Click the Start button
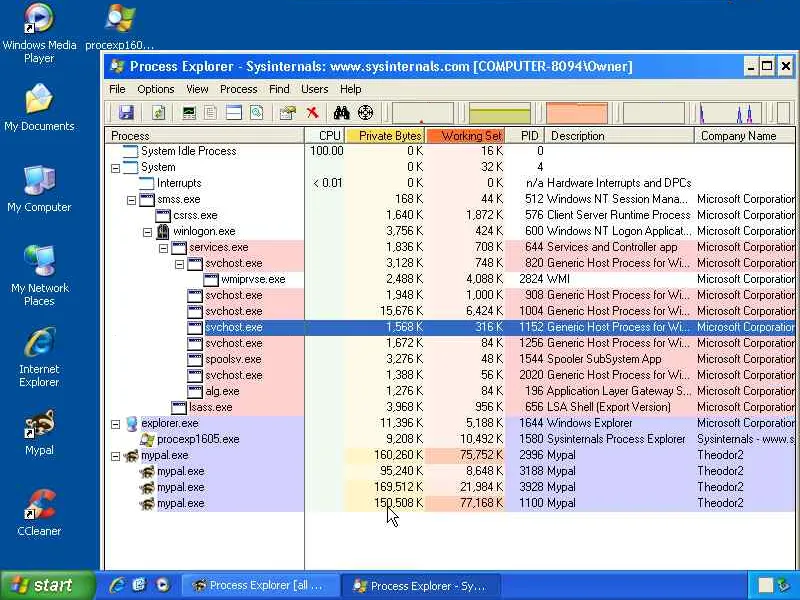 click(x=47, y=585)
